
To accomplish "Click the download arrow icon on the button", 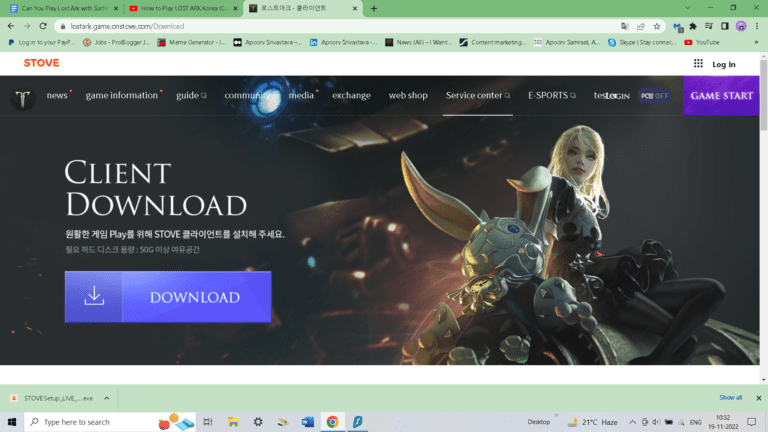I will (x=94, y=296).
